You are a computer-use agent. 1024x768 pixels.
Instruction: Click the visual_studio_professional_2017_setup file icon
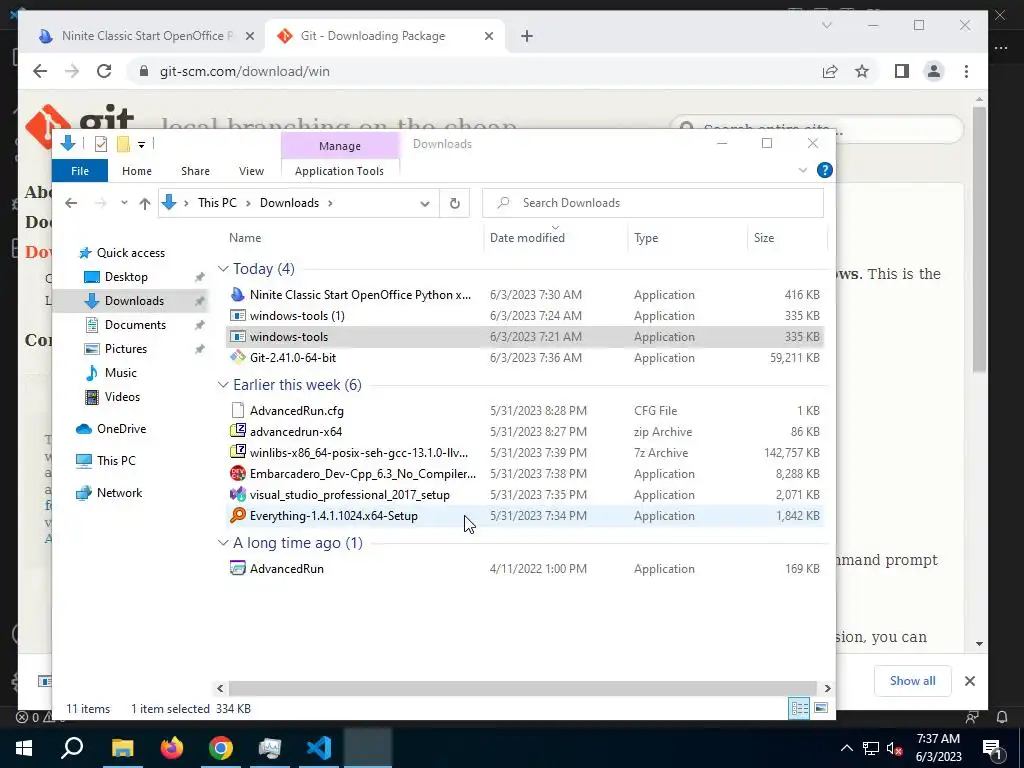(x=238, y=494)
